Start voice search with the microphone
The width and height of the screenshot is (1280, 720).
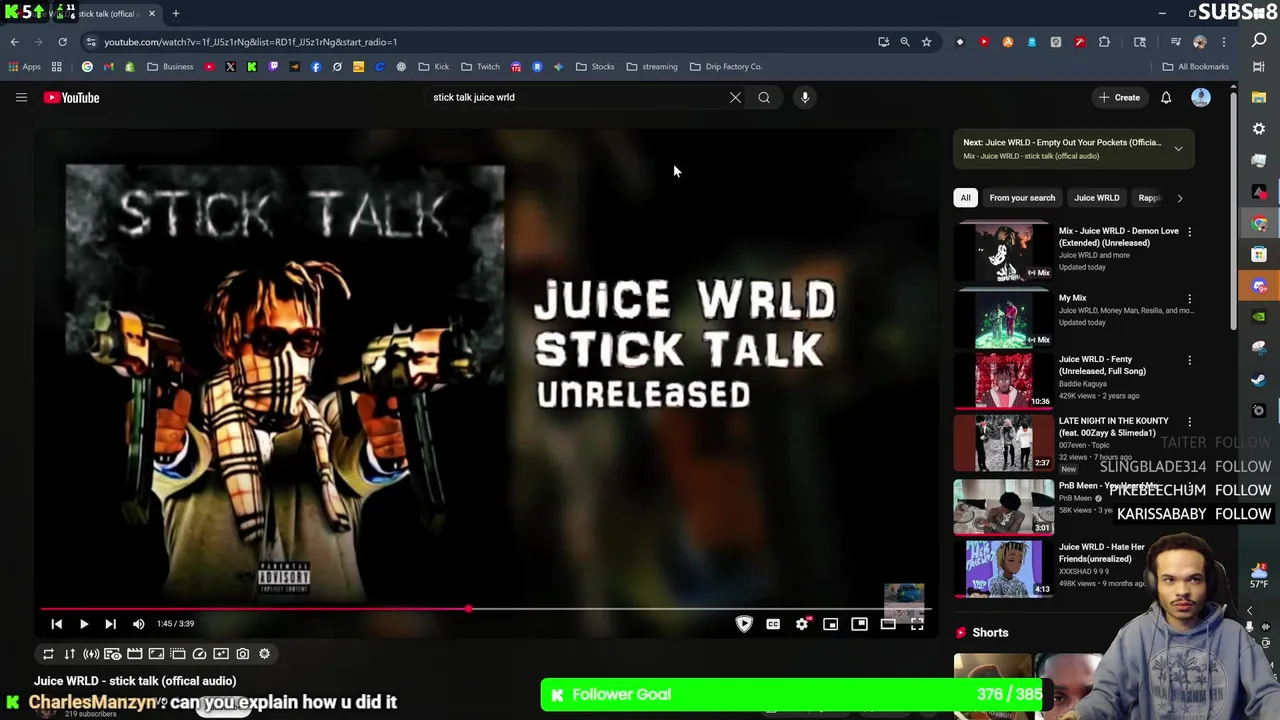point(805,97)
